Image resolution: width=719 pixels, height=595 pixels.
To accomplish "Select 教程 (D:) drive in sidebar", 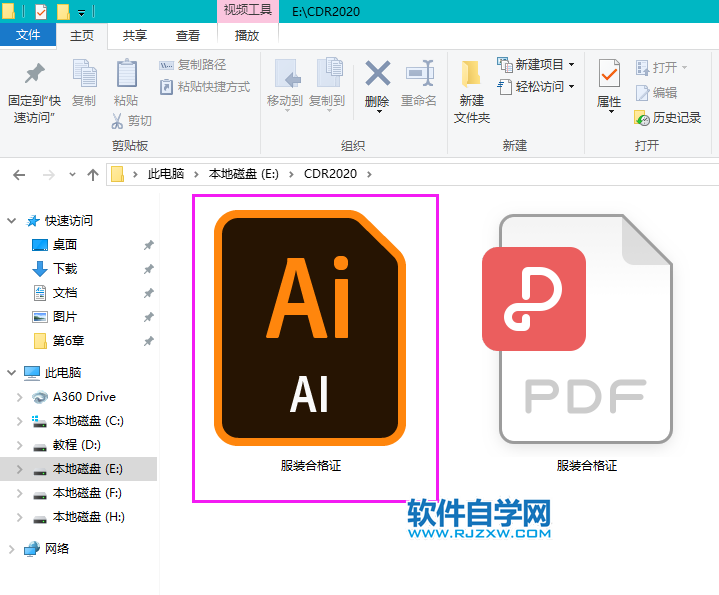I will point(77,445).
